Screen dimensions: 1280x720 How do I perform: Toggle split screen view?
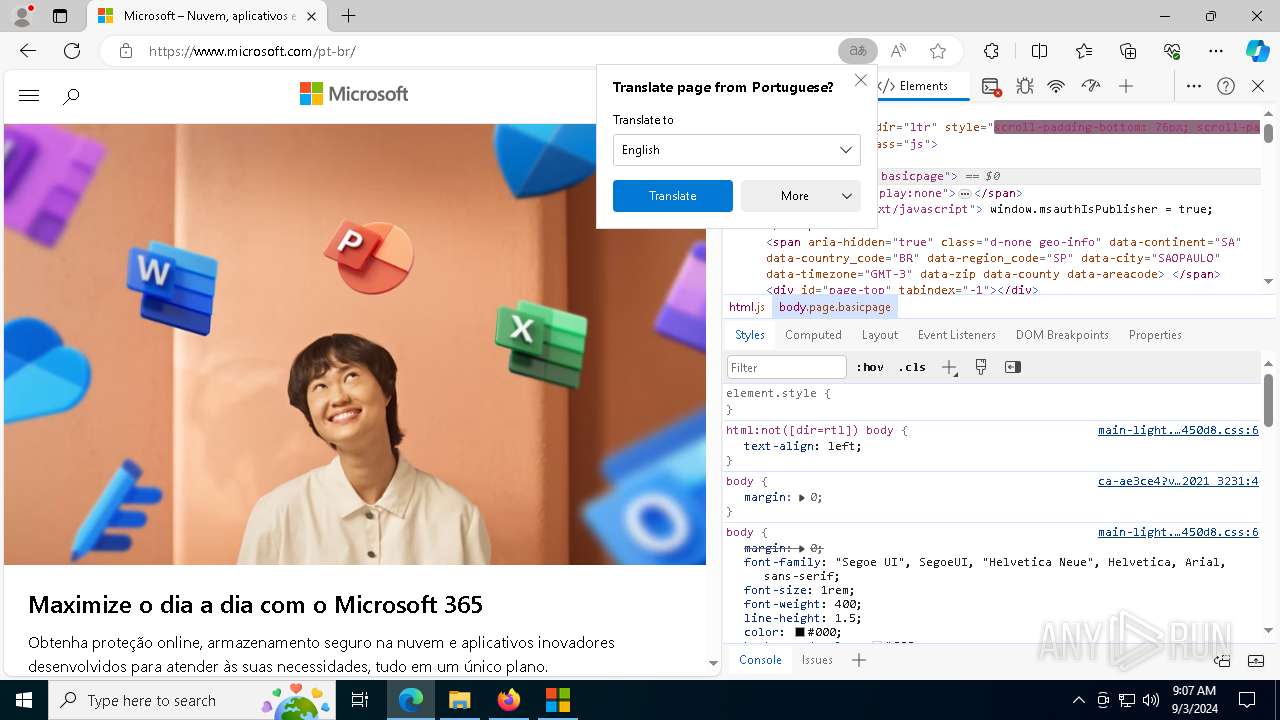point(1039,51)
